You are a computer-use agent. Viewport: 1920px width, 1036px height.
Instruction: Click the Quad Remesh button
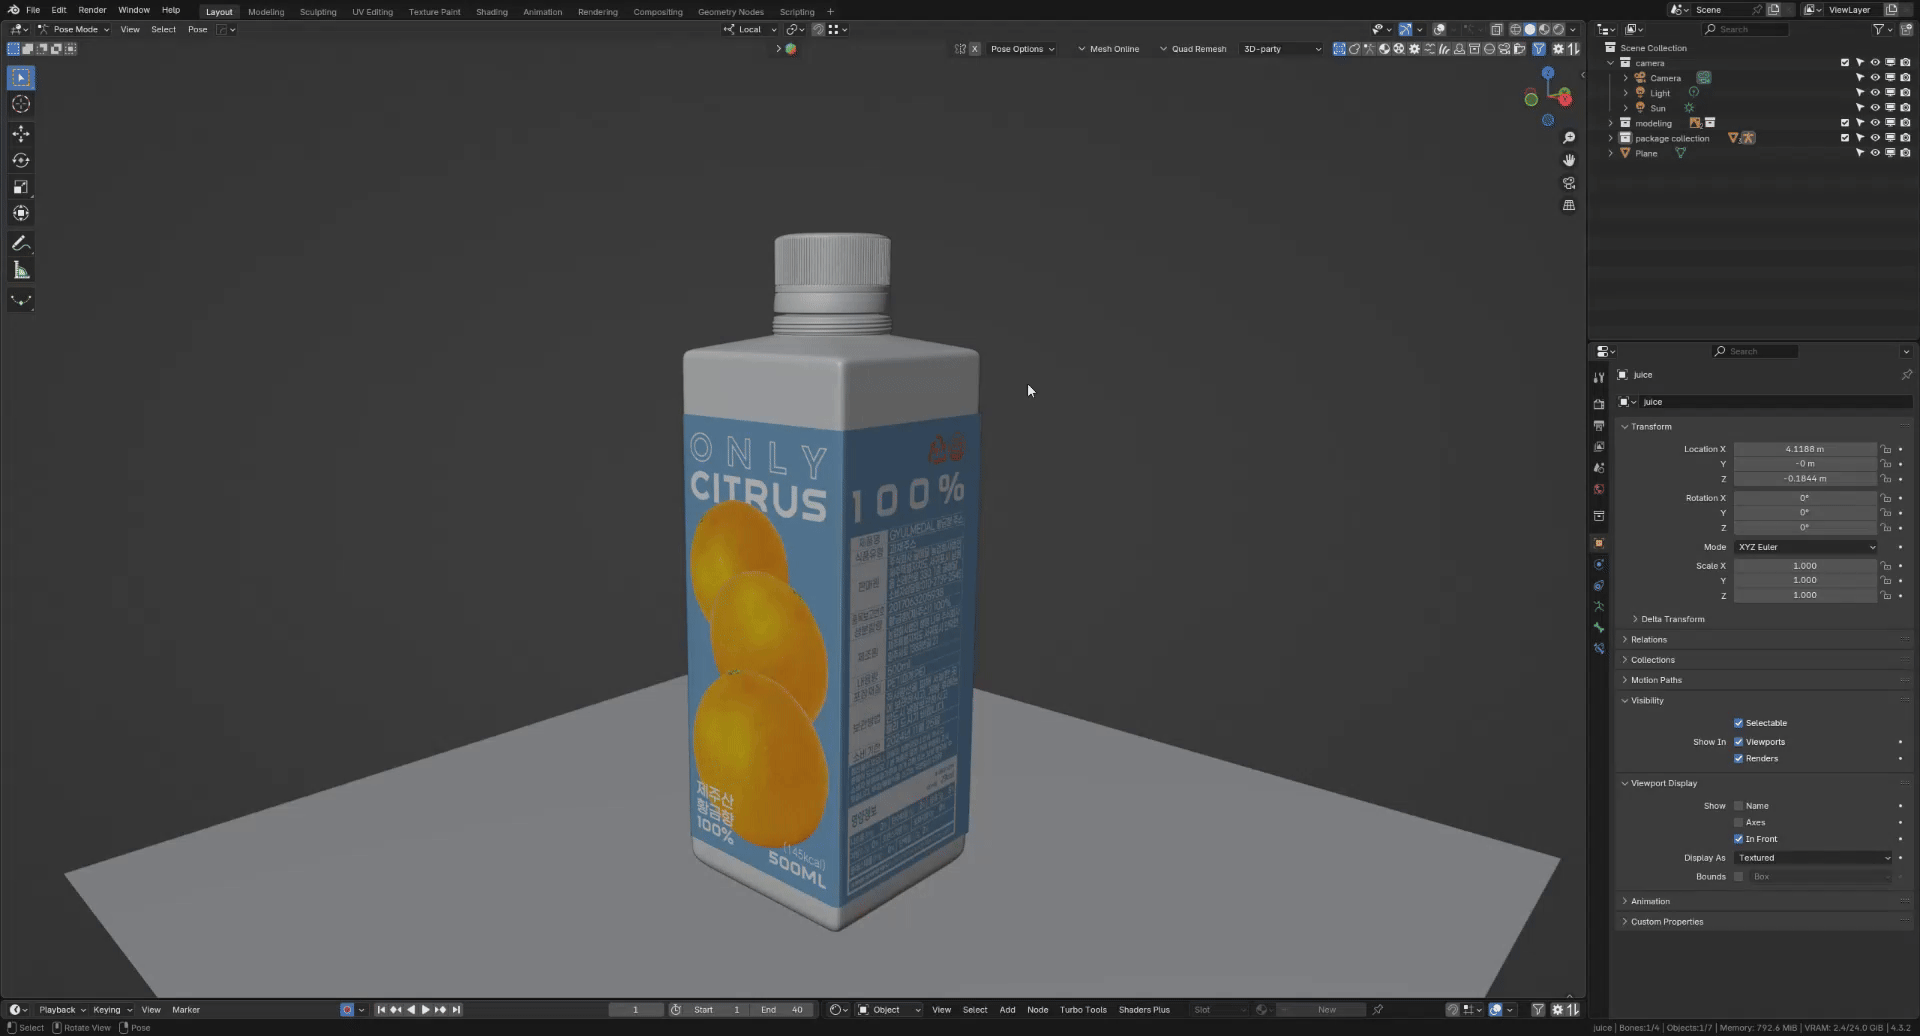coord(1192,49)
